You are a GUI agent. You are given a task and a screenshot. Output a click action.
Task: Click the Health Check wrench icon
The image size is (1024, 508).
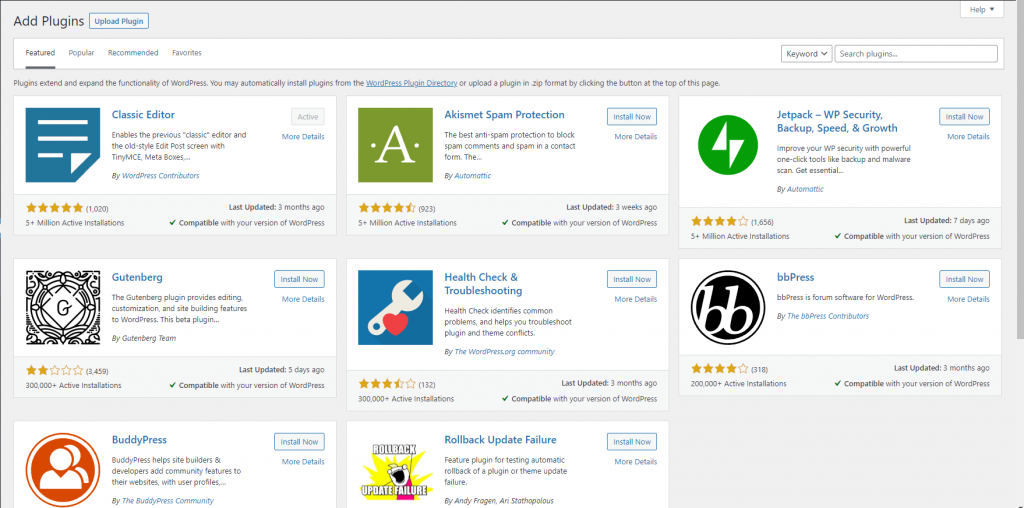click(395, 307)
